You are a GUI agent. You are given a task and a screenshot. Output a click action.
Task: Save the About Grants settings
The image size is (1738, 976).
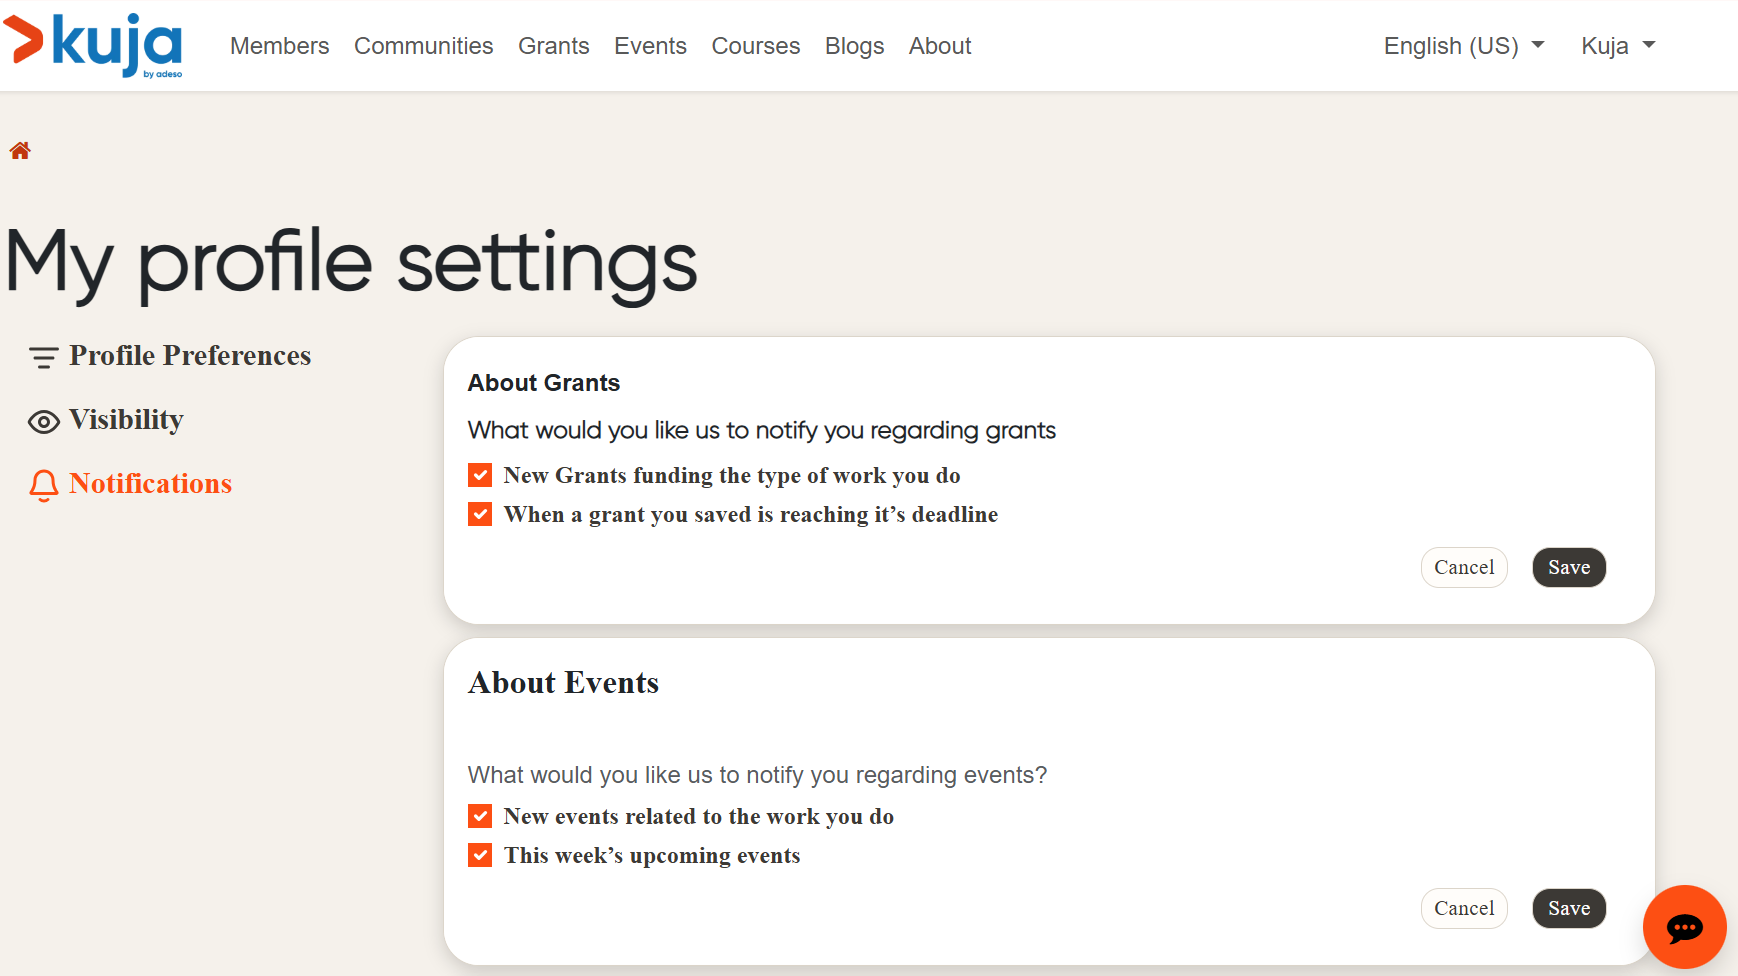tap(1568, 568)
